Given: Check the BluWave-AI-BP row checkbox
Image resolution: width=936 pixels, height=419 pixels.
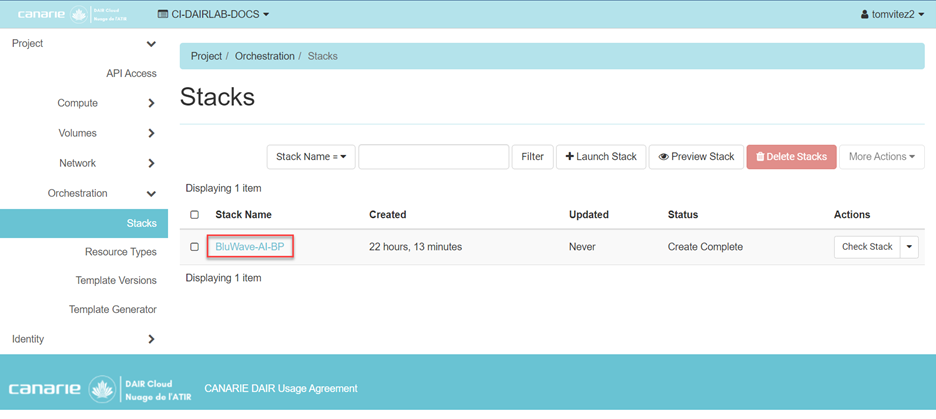Looking at the screenshot, I should point(195,247).
